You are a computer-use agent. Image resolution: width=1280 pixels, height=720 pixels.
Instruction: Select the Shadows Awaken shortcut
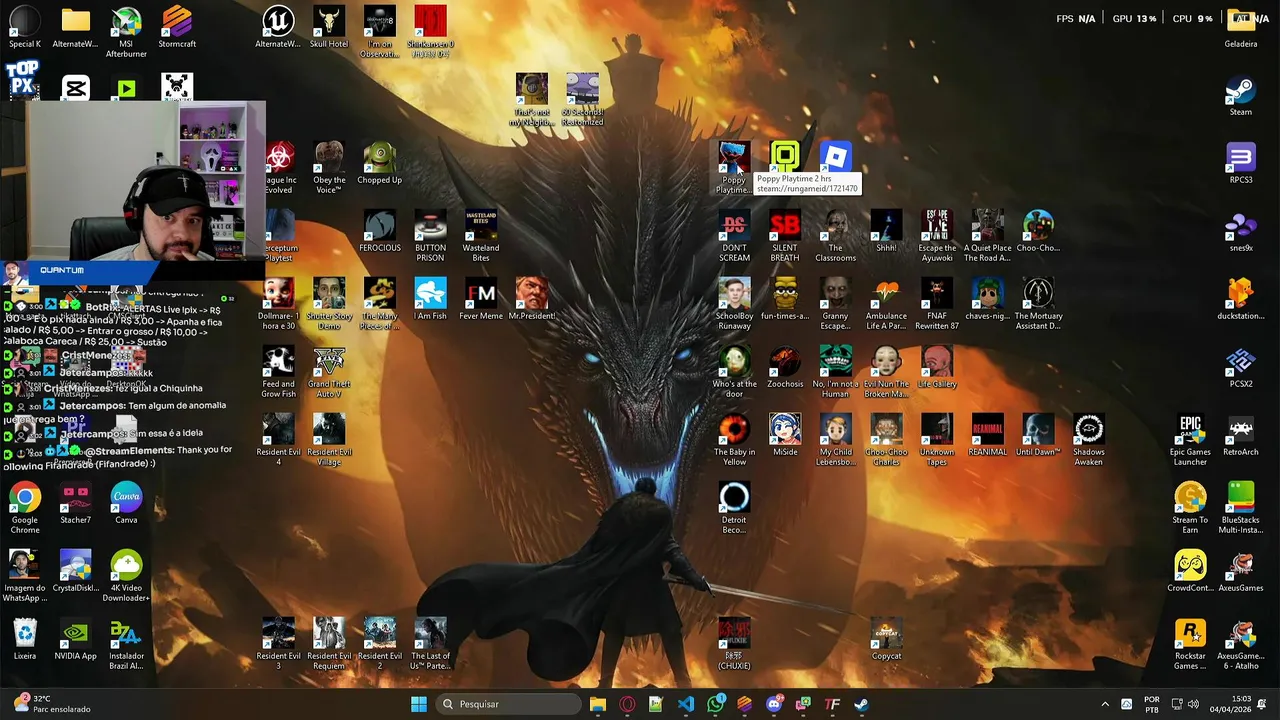(1089, 440)
